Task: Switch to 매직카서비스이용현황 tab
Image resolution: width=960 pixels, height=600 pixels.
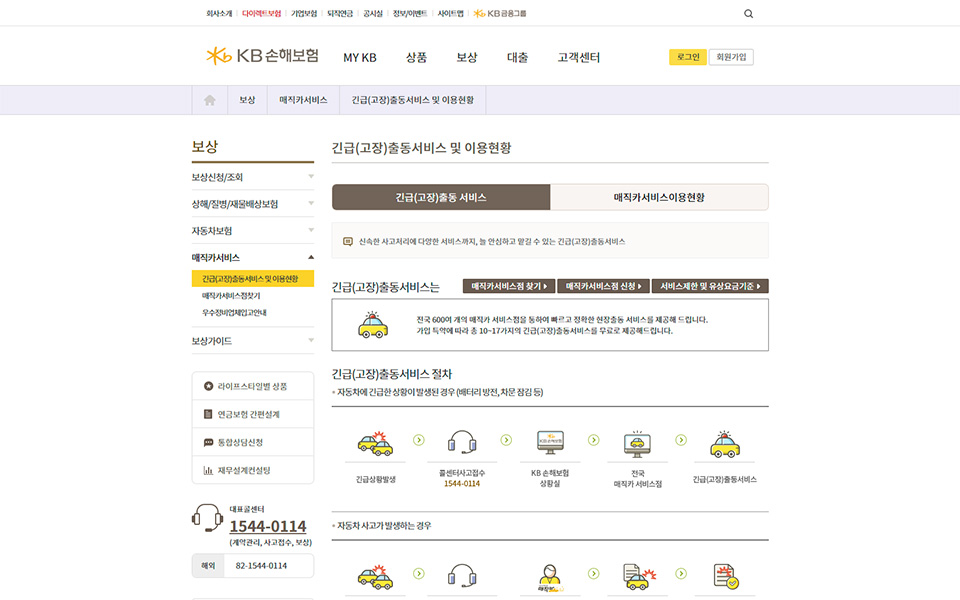Action: [659, 198]
